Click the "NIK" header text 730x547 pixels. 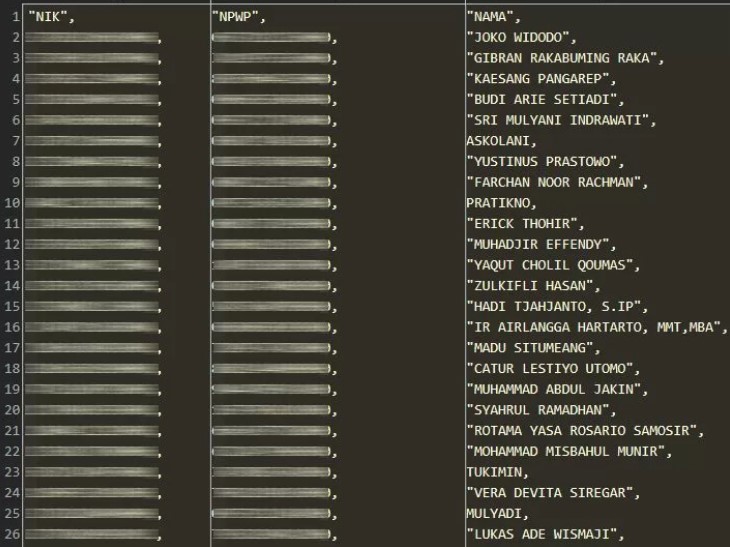point(50,17)
